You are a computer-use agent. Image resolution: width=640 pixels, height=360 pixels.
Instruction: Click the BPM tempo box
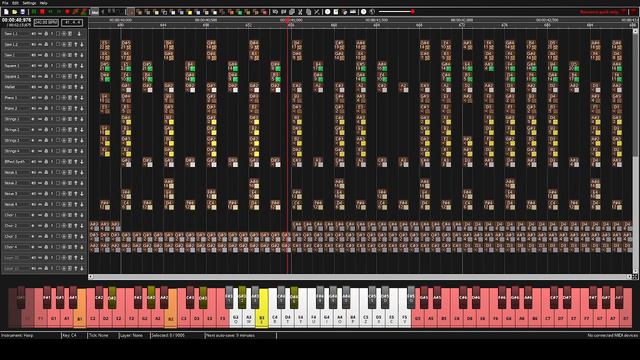[46, 22]
